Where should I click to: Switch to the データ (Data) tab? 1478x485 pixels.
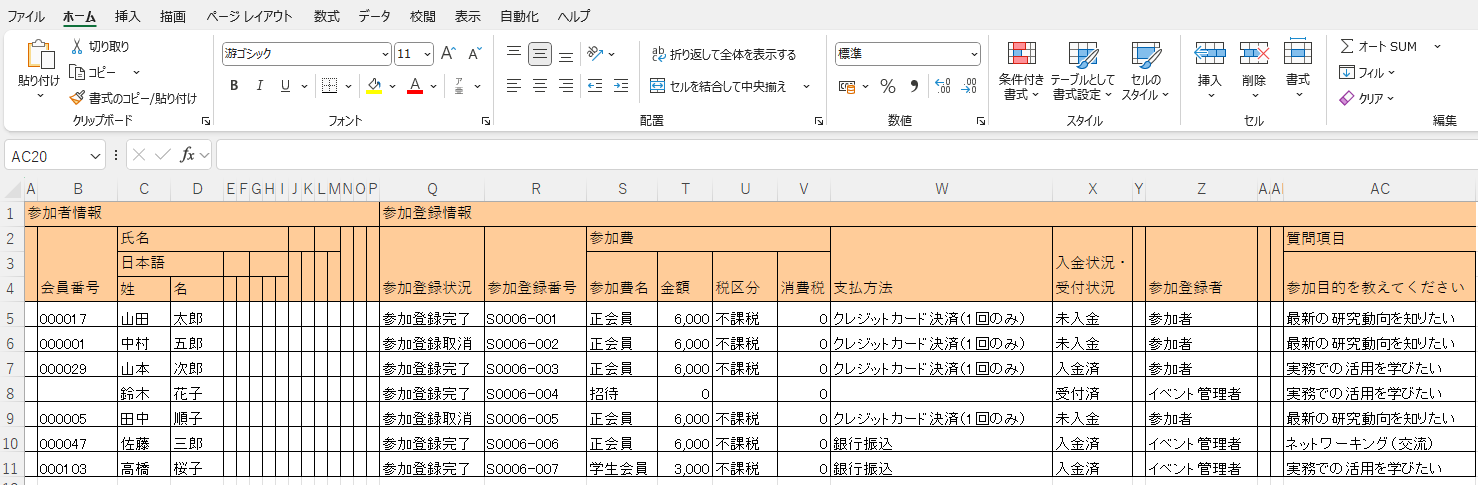tap(375, 16)
